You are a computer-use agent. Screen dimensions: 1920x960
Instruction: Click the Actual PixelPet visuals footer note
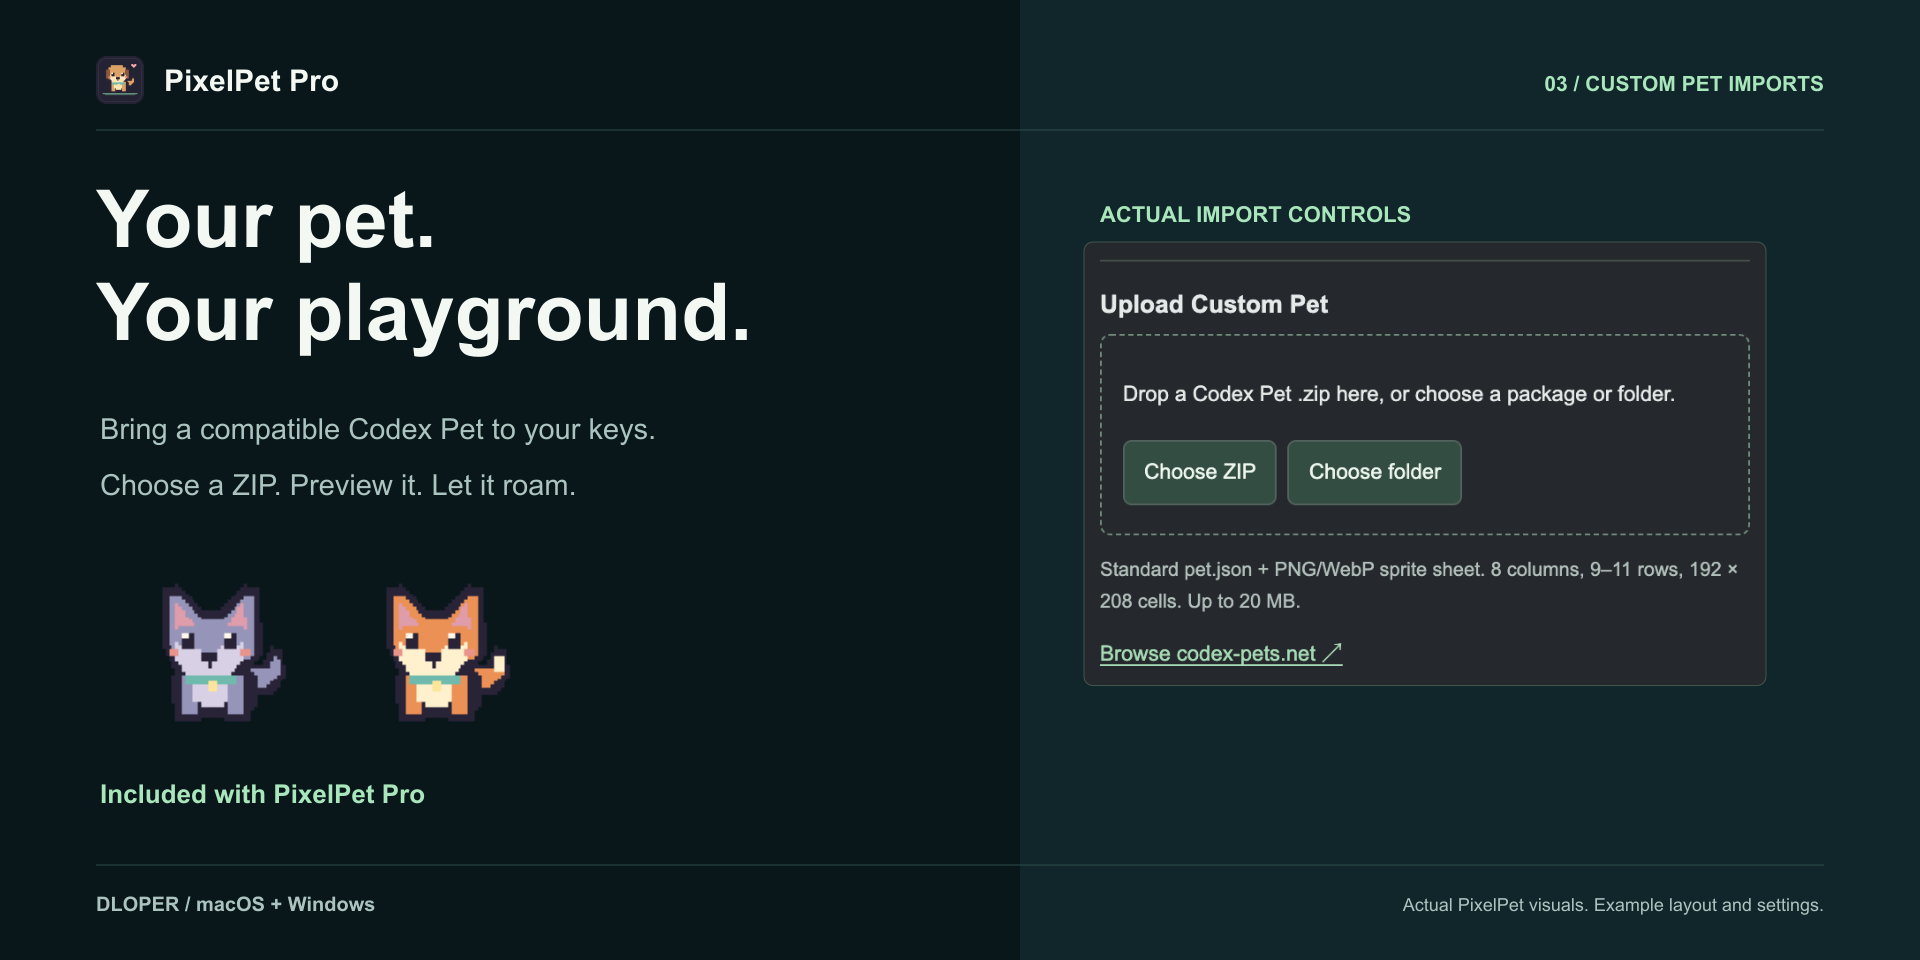[1613, 905]
